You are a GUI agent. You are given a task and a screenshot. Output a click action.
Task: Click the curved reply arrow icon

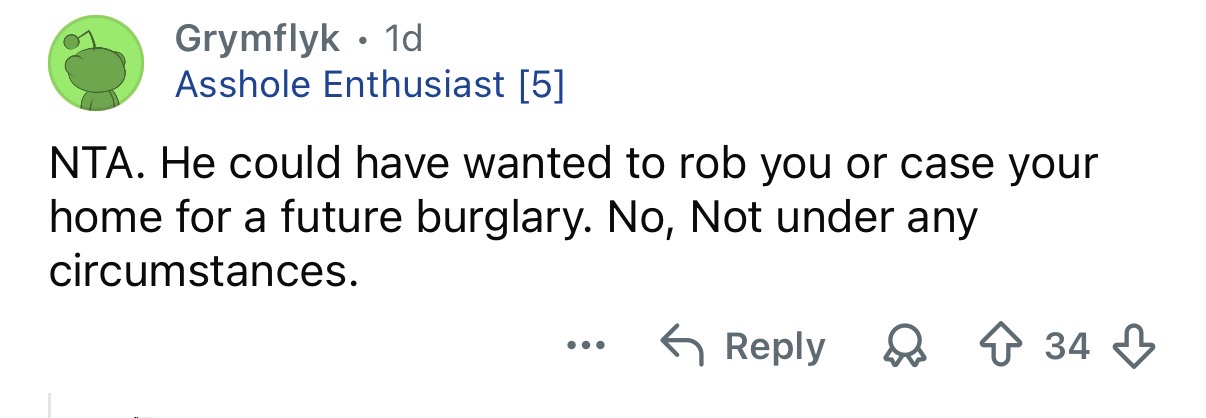[683, 347]
